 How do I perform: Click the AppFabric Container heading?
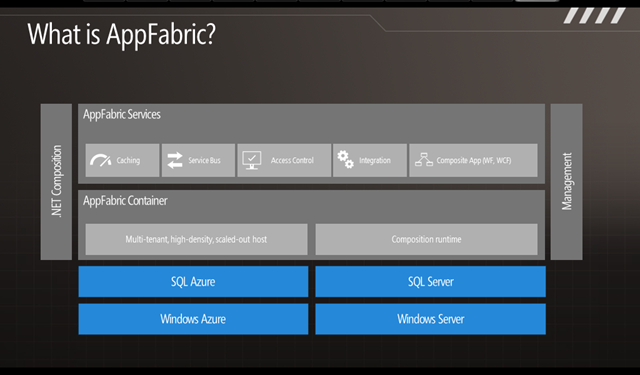pyautogui.click(x=125, y=201)
